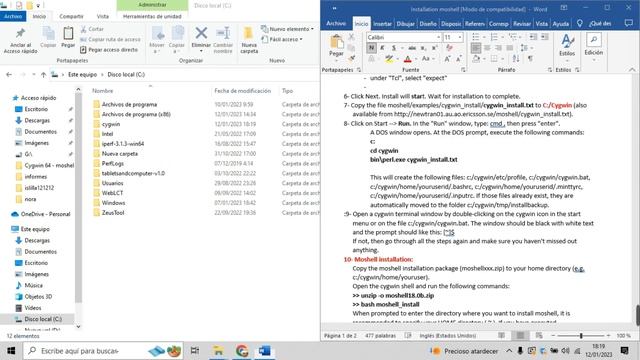Click the Format Painter brush in Word
Image resolution: width=640 pixels, height=360 pixels.
coord(351,58)
